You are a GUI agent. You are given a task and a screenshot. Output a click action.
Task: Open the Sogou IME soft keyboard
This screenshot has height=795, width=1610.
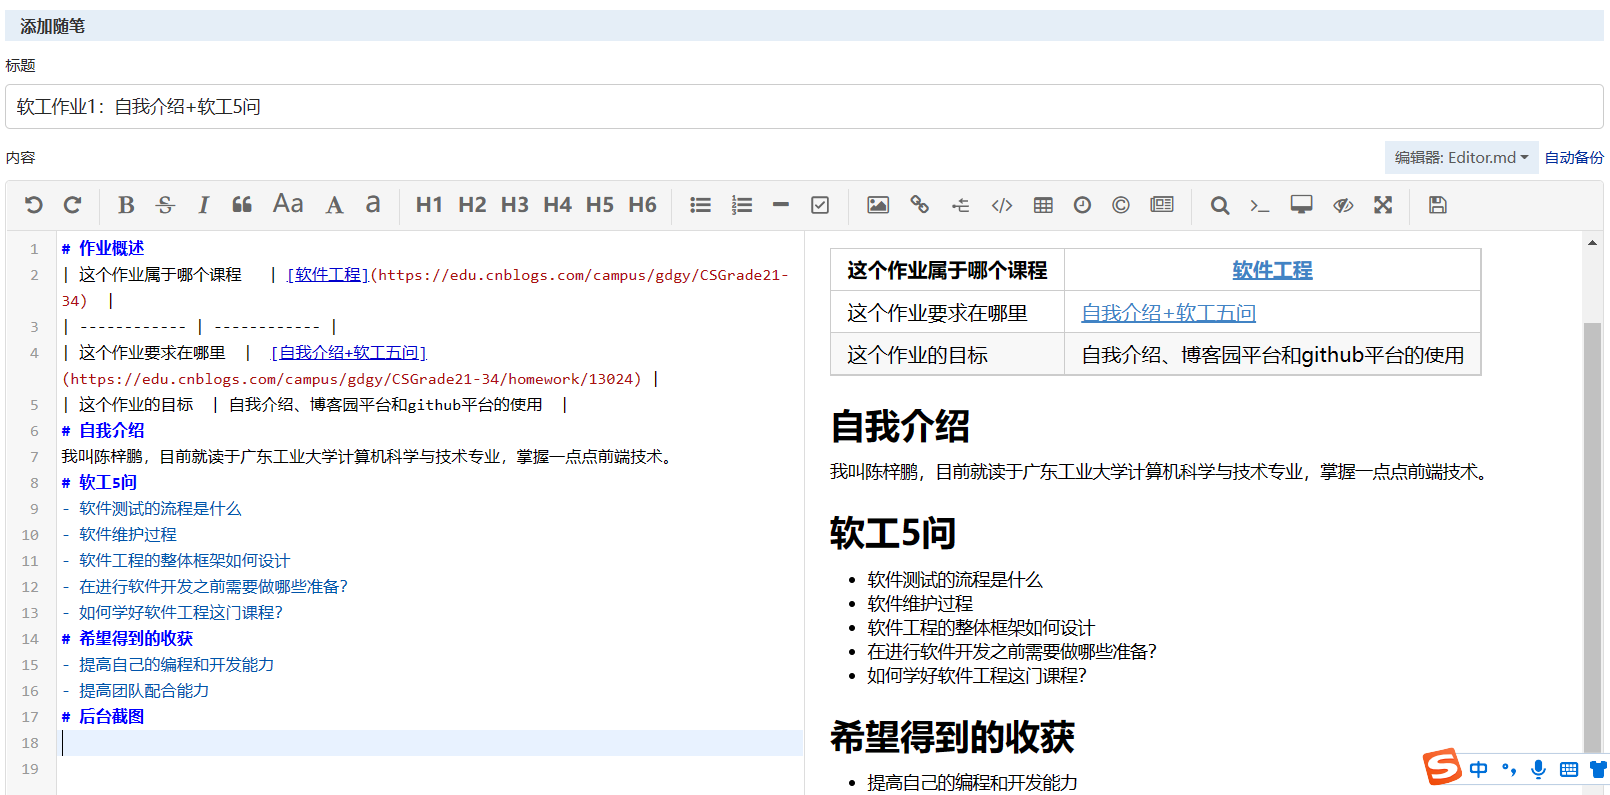[x=1569, y=769]
